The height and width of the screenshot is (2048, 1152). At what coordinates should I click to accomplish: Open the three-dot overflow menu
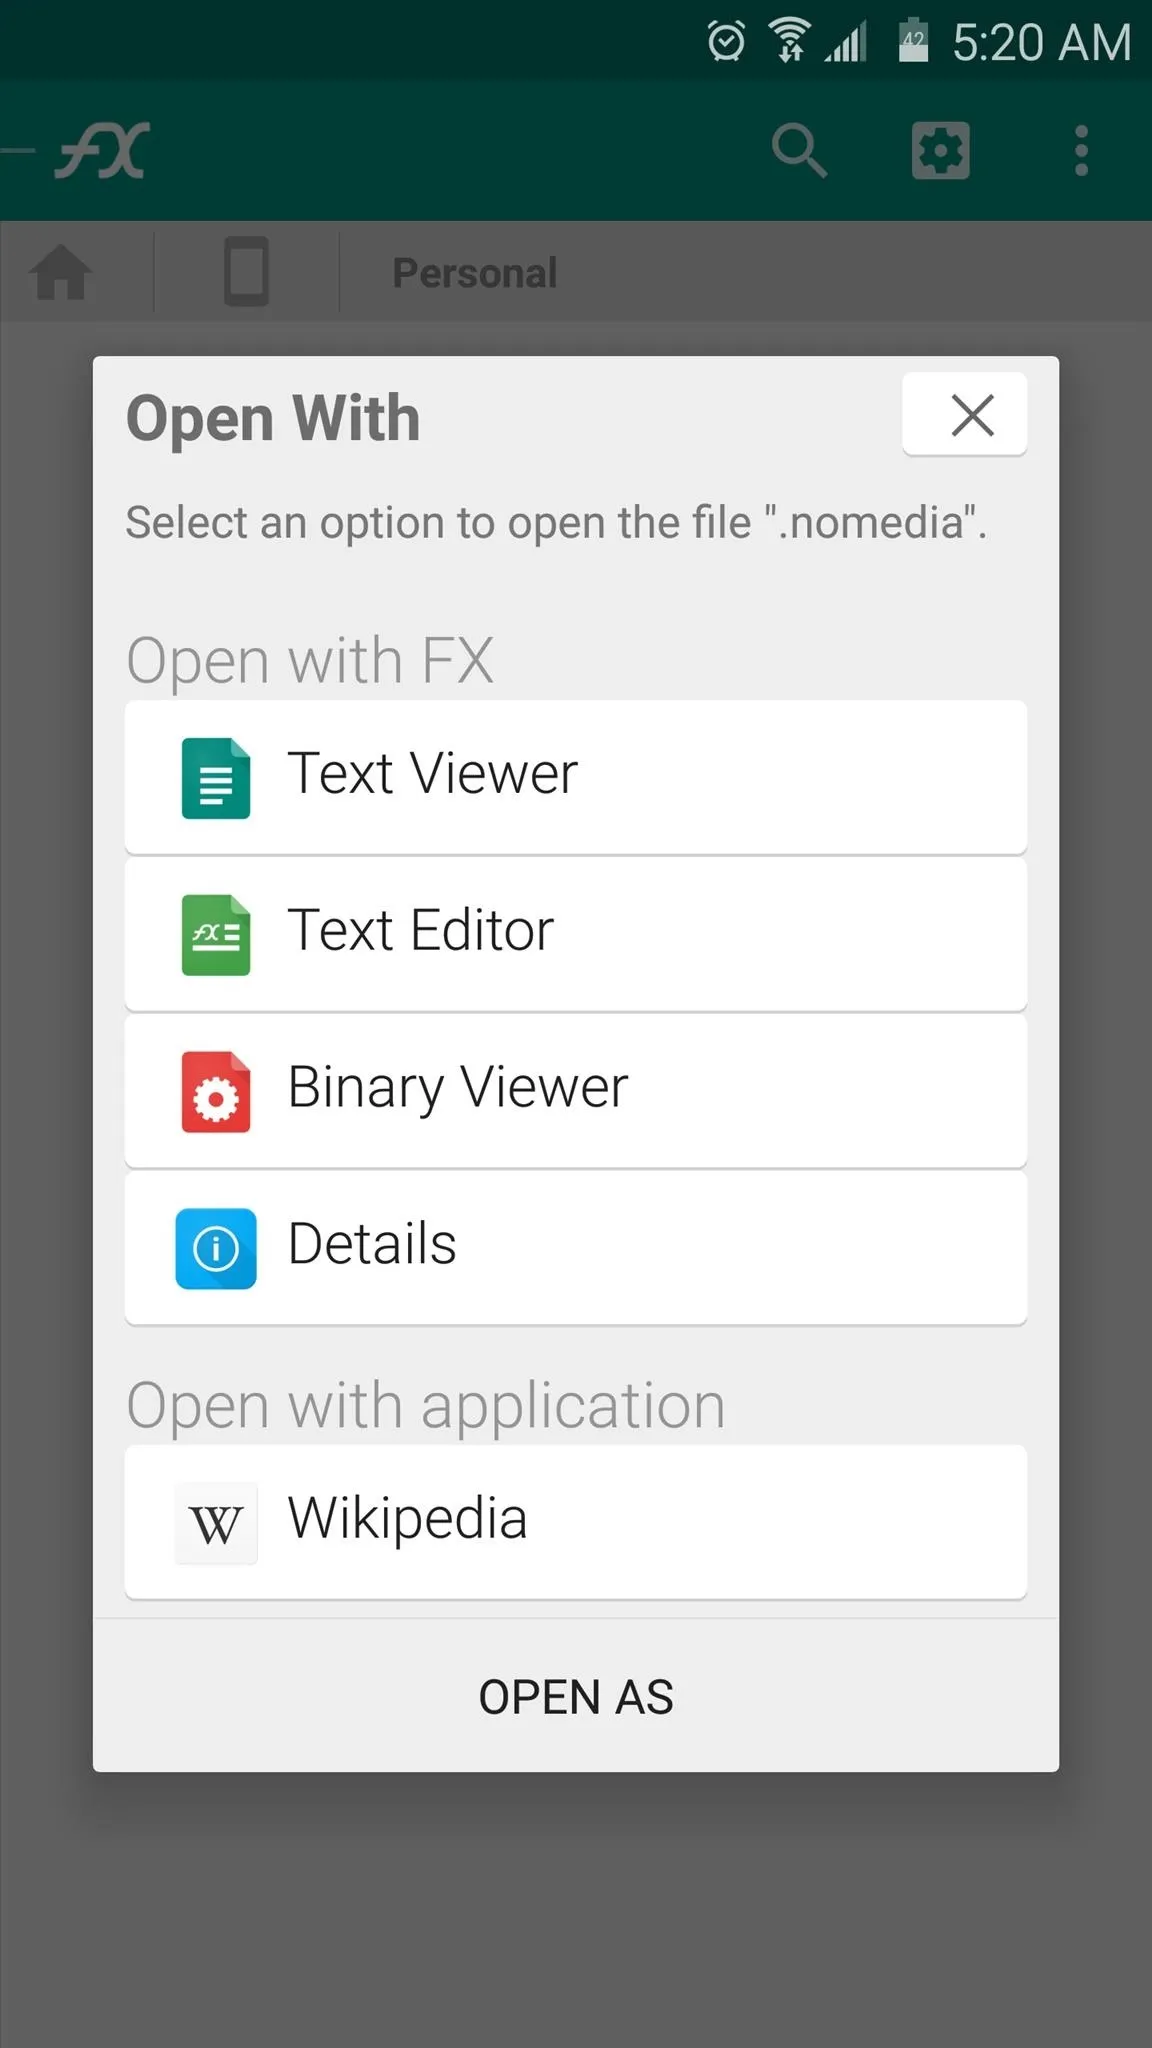pos(1081,151)
